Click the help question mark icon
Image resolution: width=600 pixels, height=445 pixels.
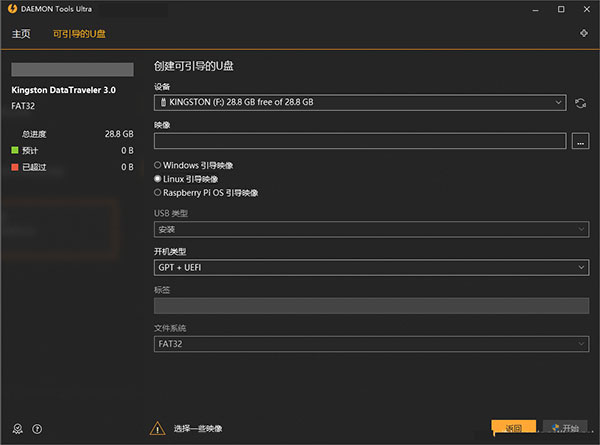point(37,428)
